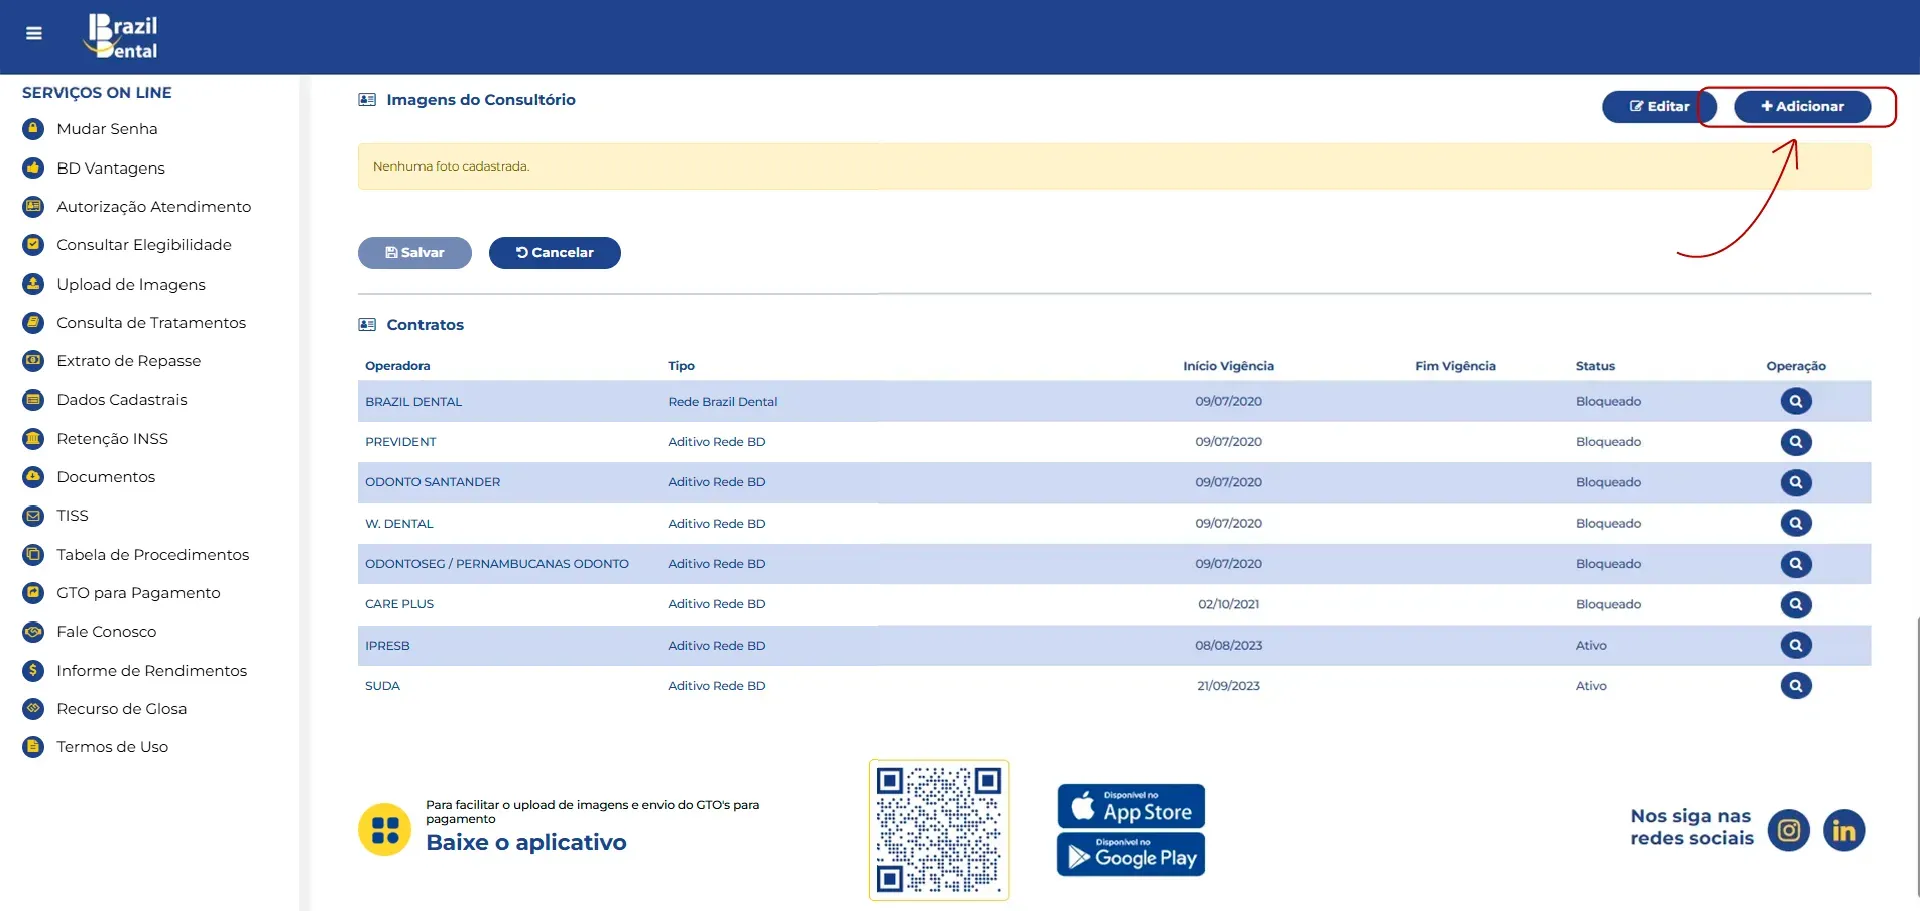1920x911 pixels.
Task: Click the Operadora column header
Action: click(x=398, y=366)
